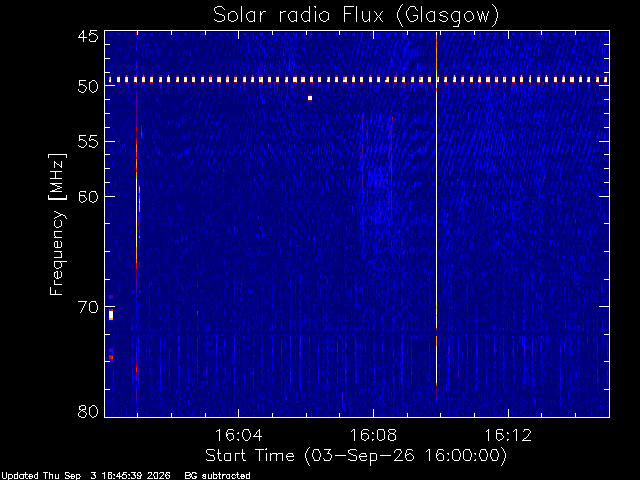Click the 16:08 time axis label
Image resolution: width=640 pixels, height=480 pixels.
[373, 435]
